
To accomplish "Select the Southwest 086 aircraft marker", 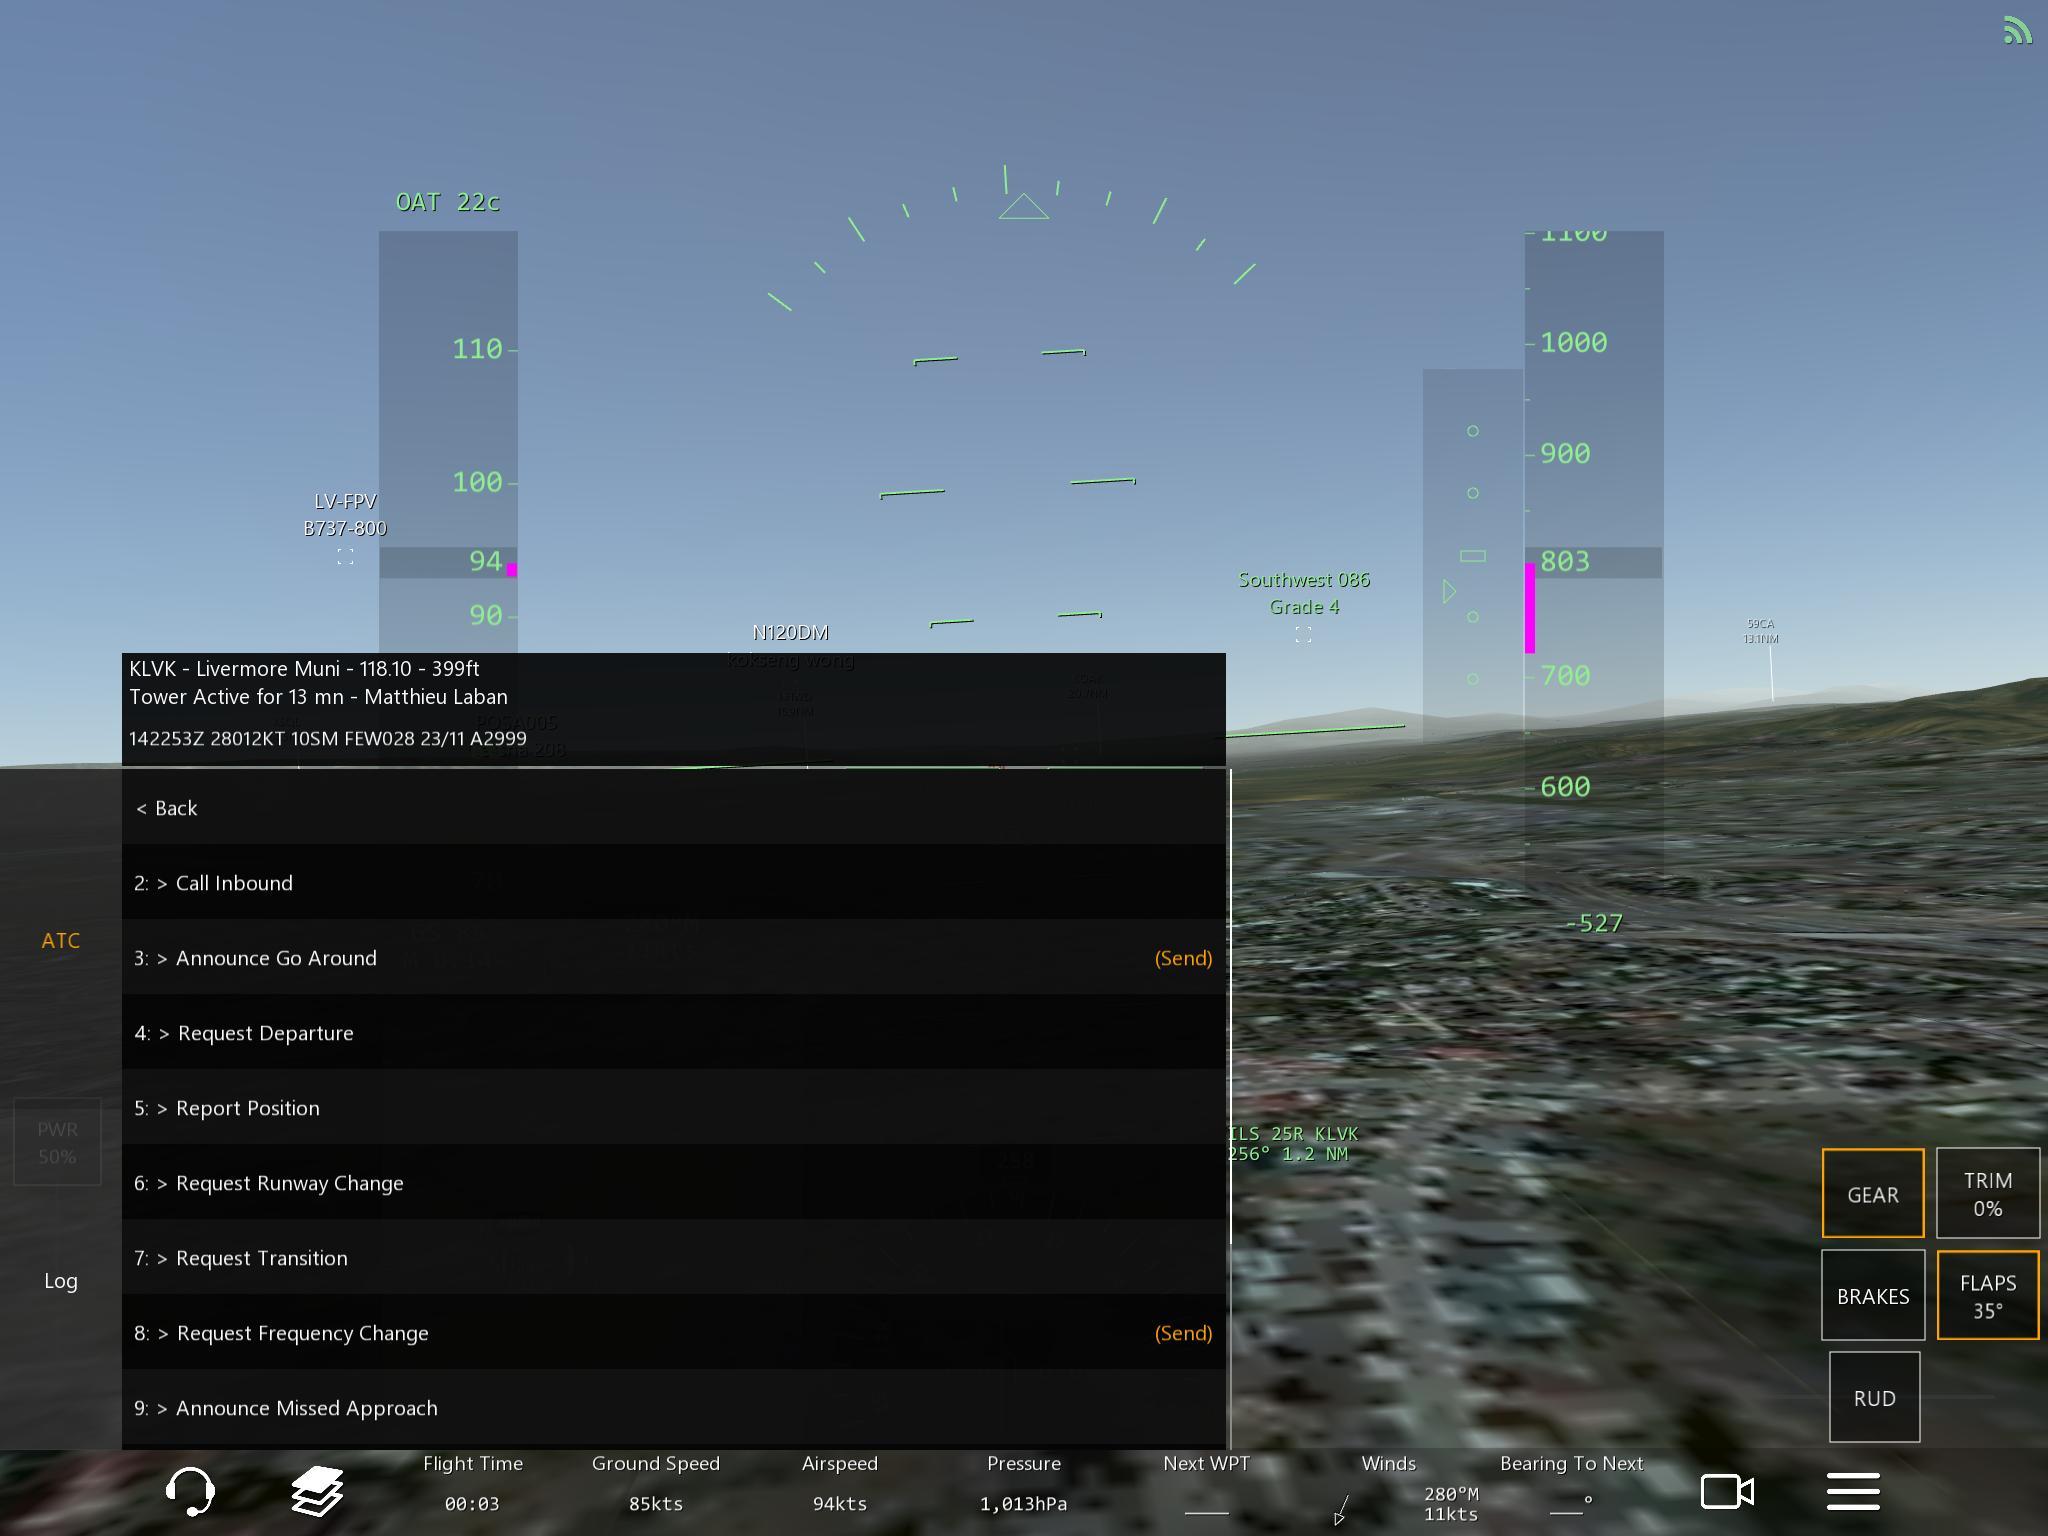I will [x=1303, y=634].
